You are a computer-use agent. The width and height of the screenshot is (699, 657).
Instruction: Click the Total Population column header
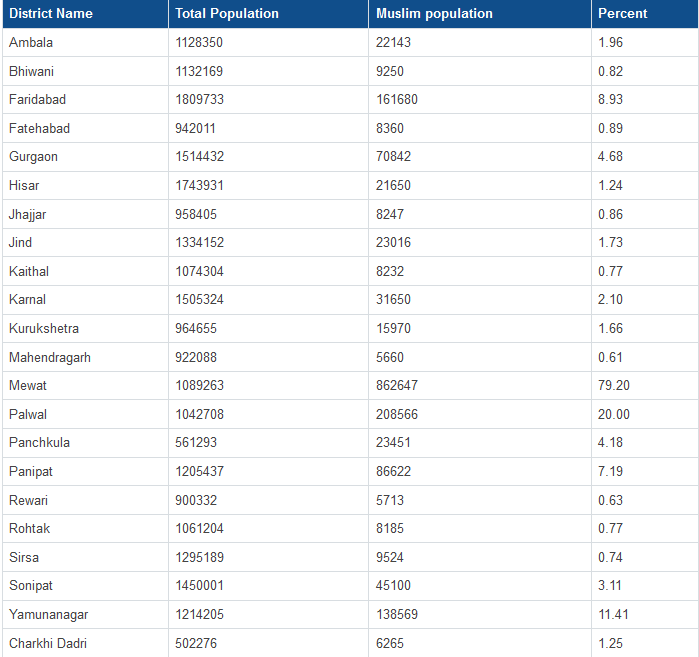[227, 14]
